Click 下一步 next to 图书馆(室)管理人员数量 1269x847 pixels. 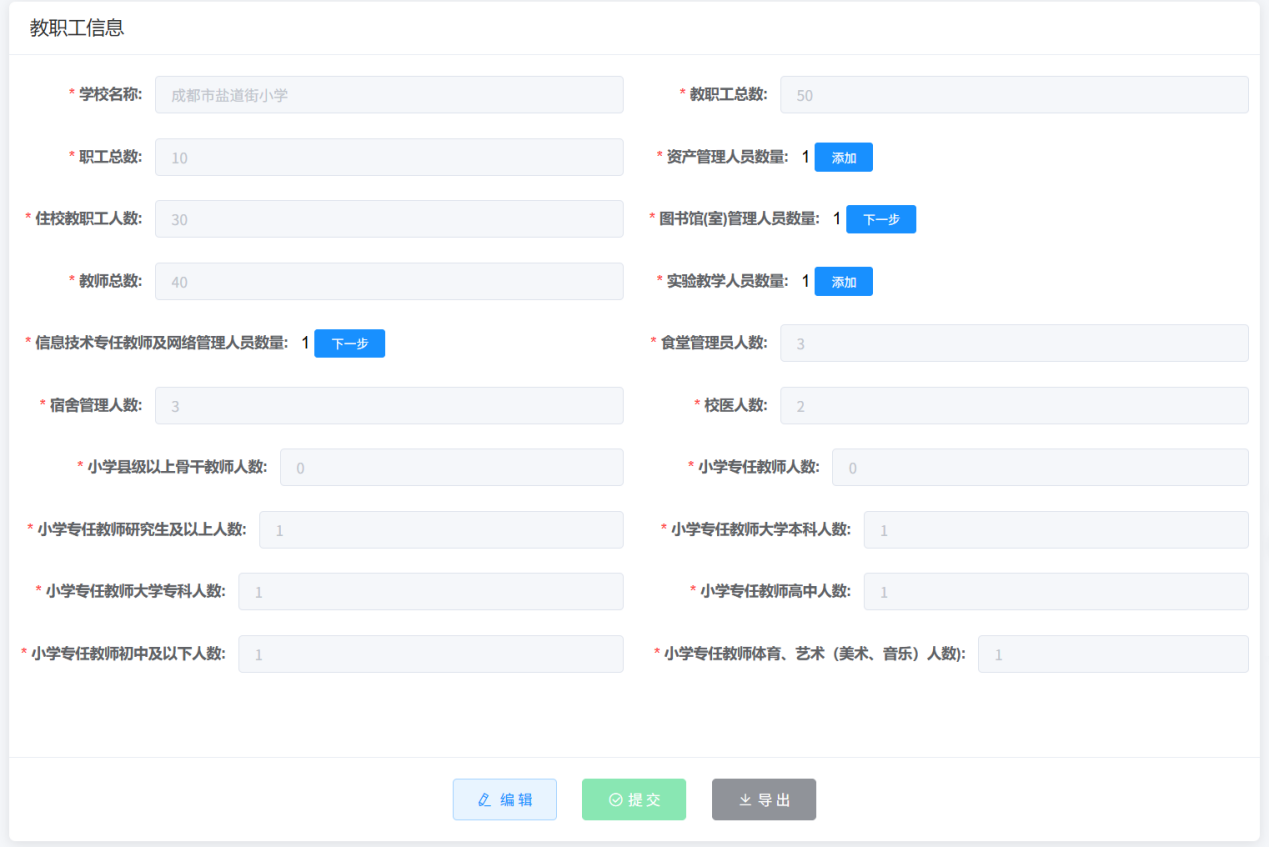tap(880, 219)
